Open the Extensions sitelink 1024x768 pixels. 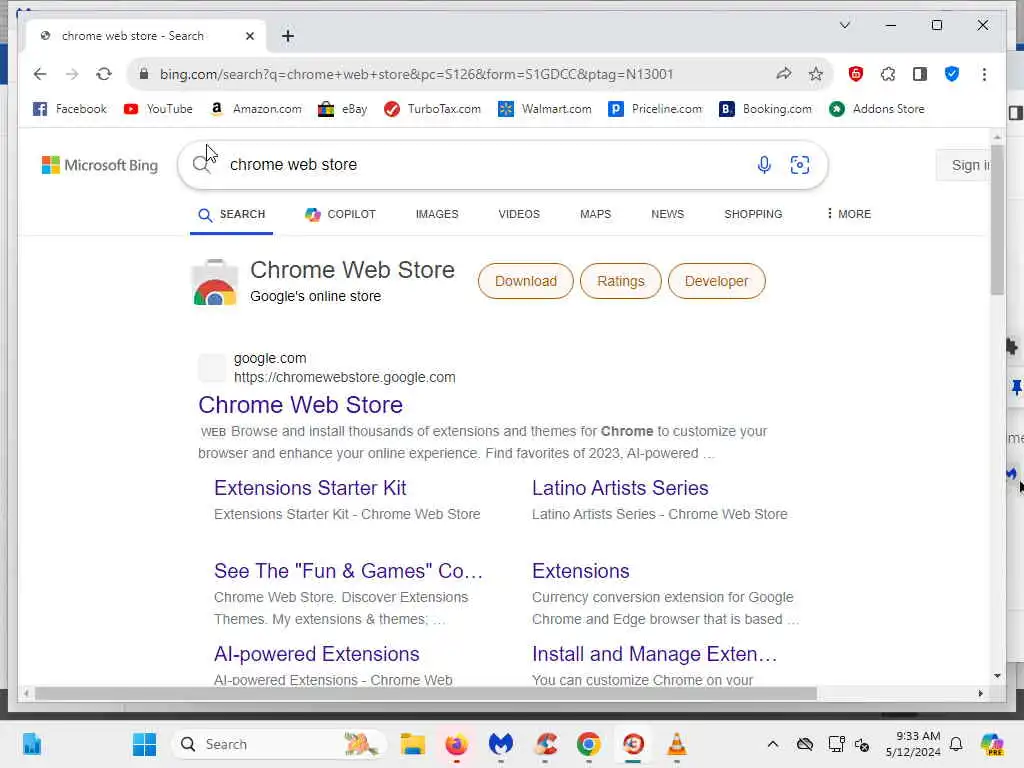pyautogui.click(x=581, y=571)
